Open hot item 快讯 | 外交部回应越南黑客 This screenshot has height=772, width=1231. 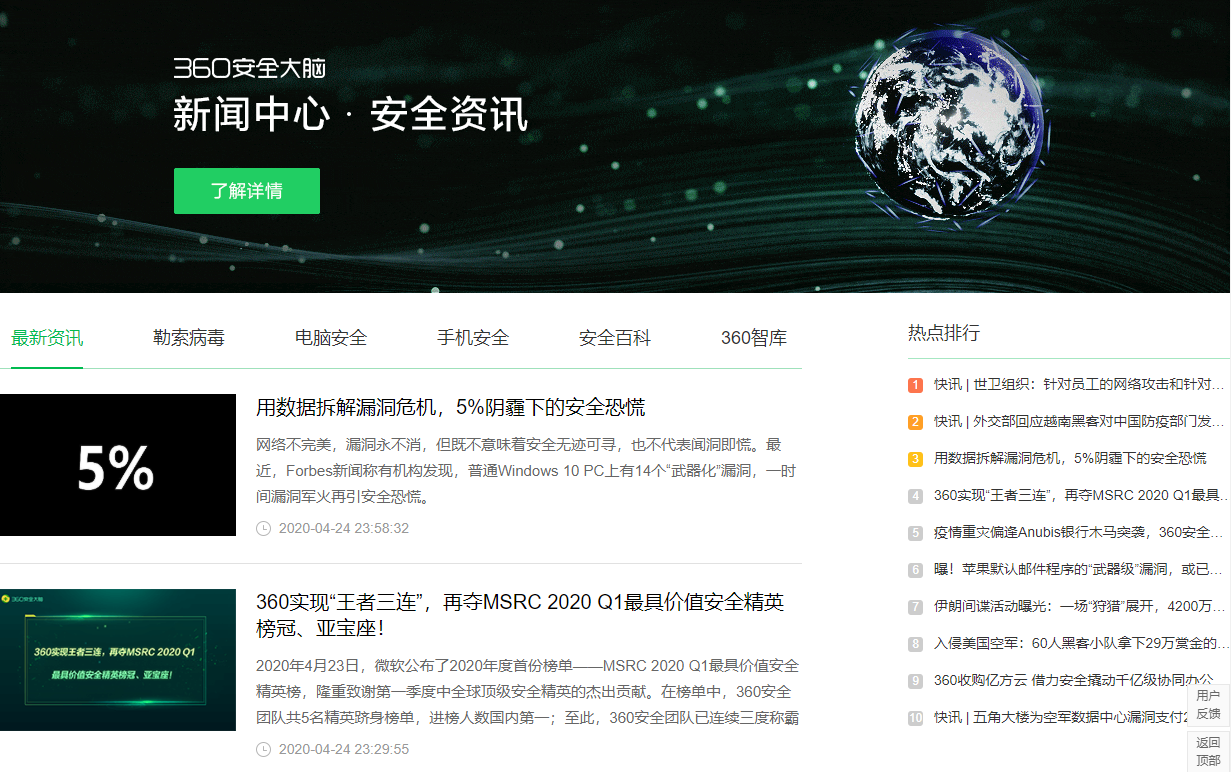pos(1079,421)
